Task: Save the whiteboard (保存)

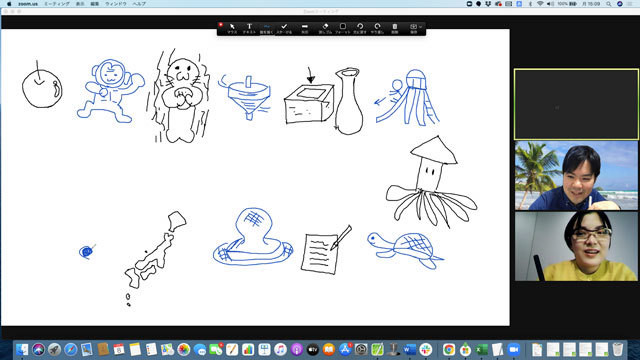Action: 413,28
